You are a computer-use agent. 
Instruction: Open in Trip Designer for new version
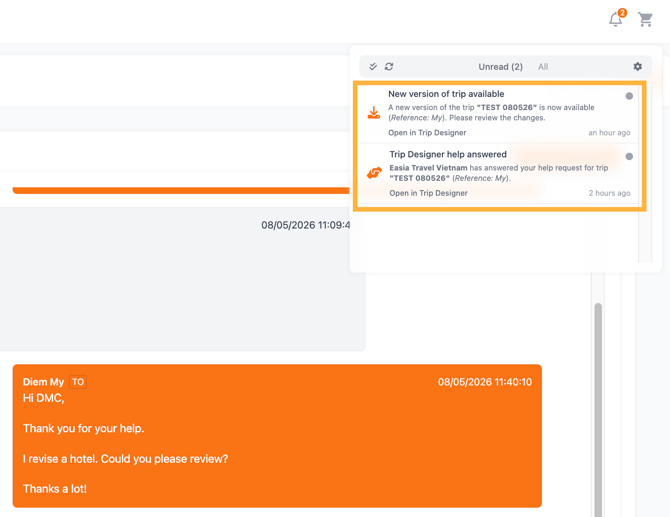click(x=427, y=133)
